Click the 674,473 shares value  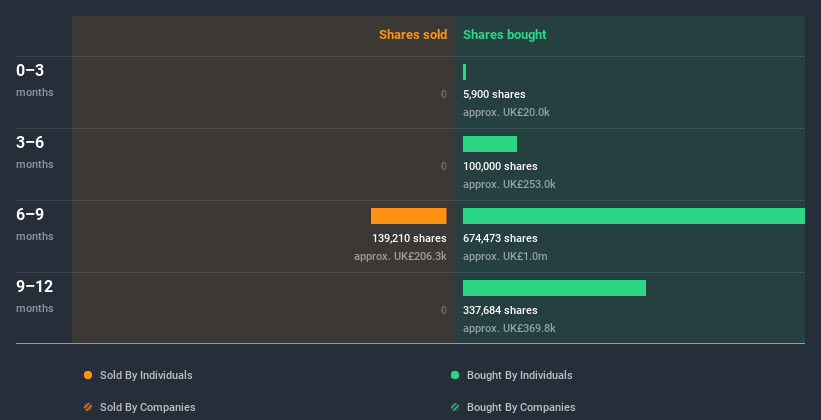coord(500,238)
